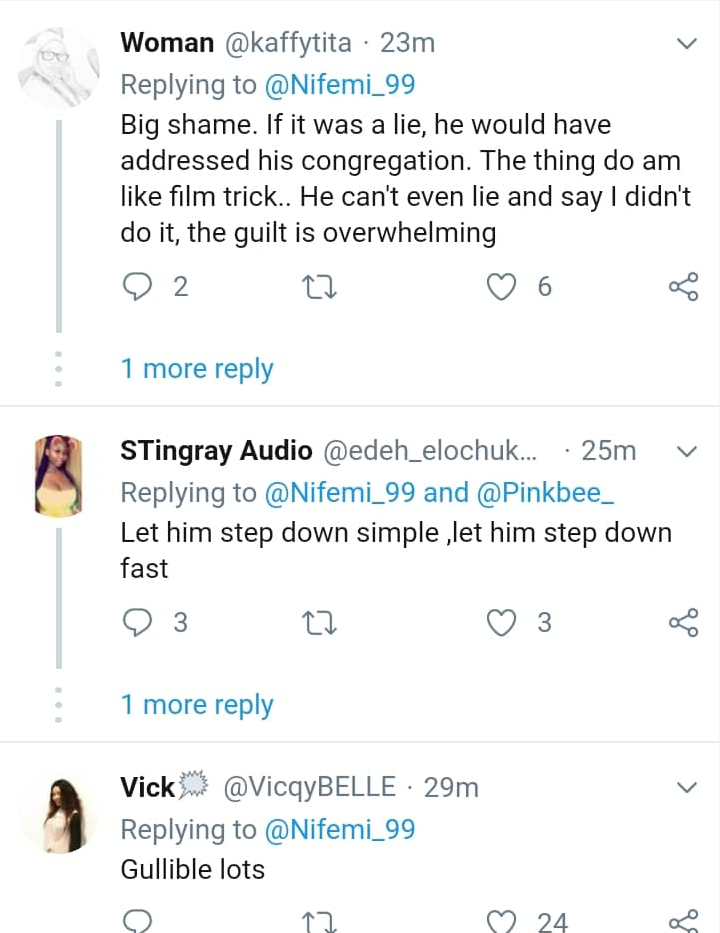Reply to kaffytita's tweet via comment icon
Screen dimensions: 720x933
click(x=136, y=288)
